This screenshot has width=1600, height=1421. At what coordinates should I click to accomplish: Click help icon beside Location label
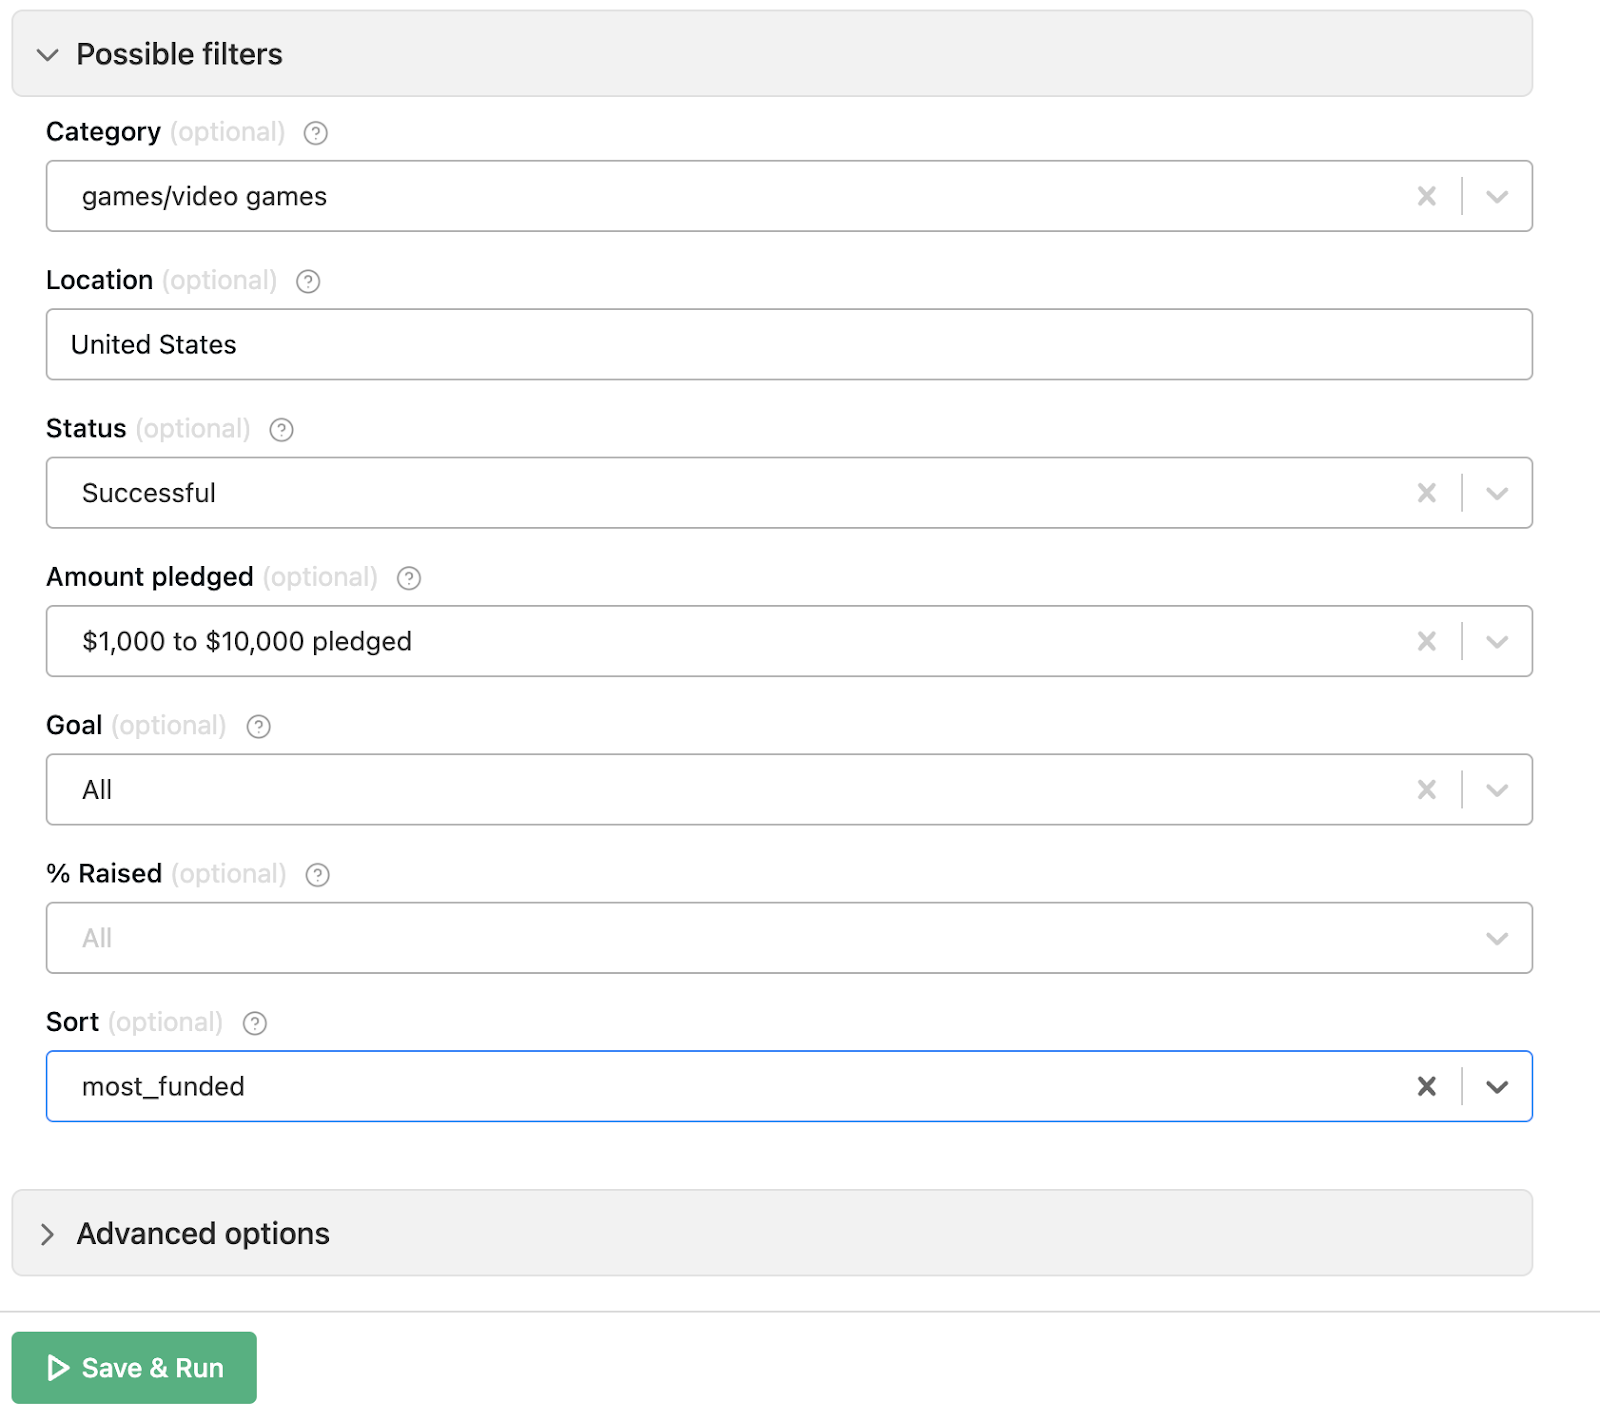click(308, 282)
